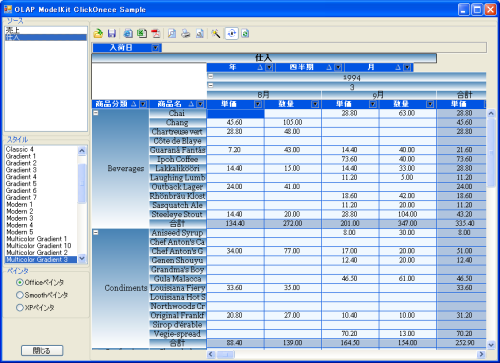The height and width of the screenshot is (363, 500).
Task: Choose Multicolor Gradient 3 style
Action: [41, 260]
